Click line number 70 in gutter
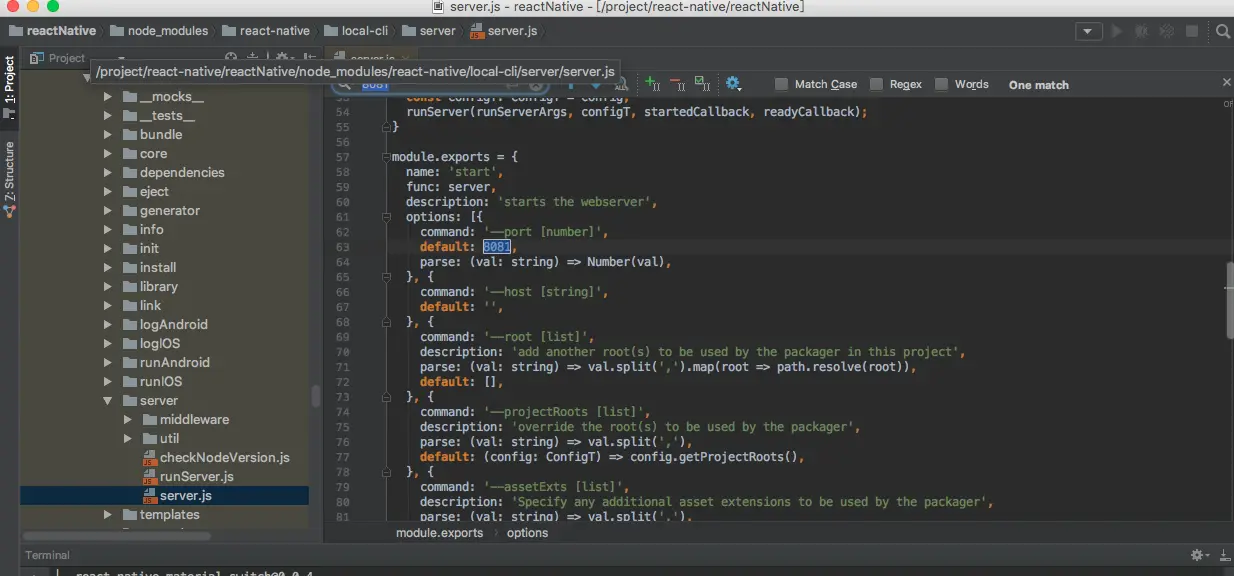 click(342, 352)
